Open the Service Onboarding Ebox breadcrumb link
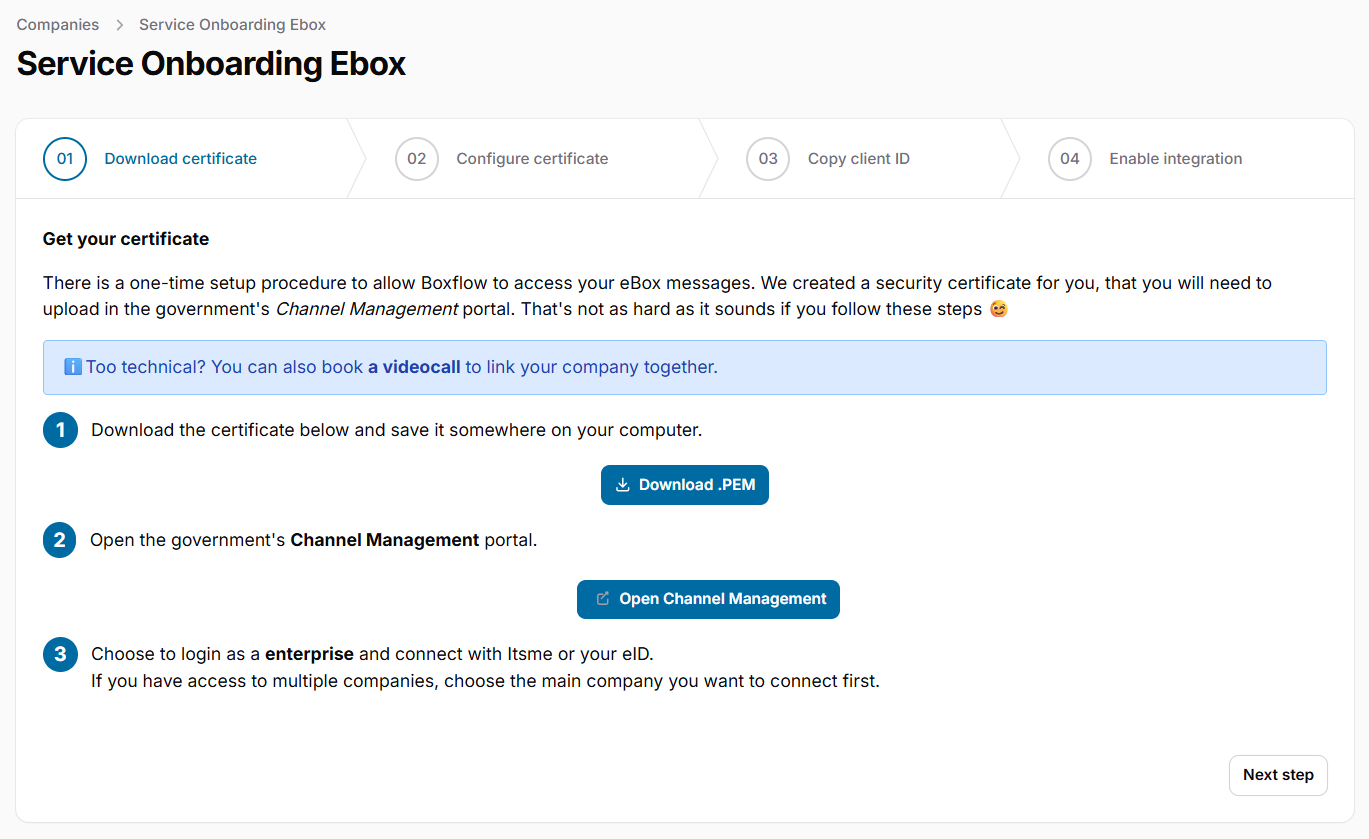Image resolution: width=1369 pixels, height=839 pixels. (x=232, y=25)
